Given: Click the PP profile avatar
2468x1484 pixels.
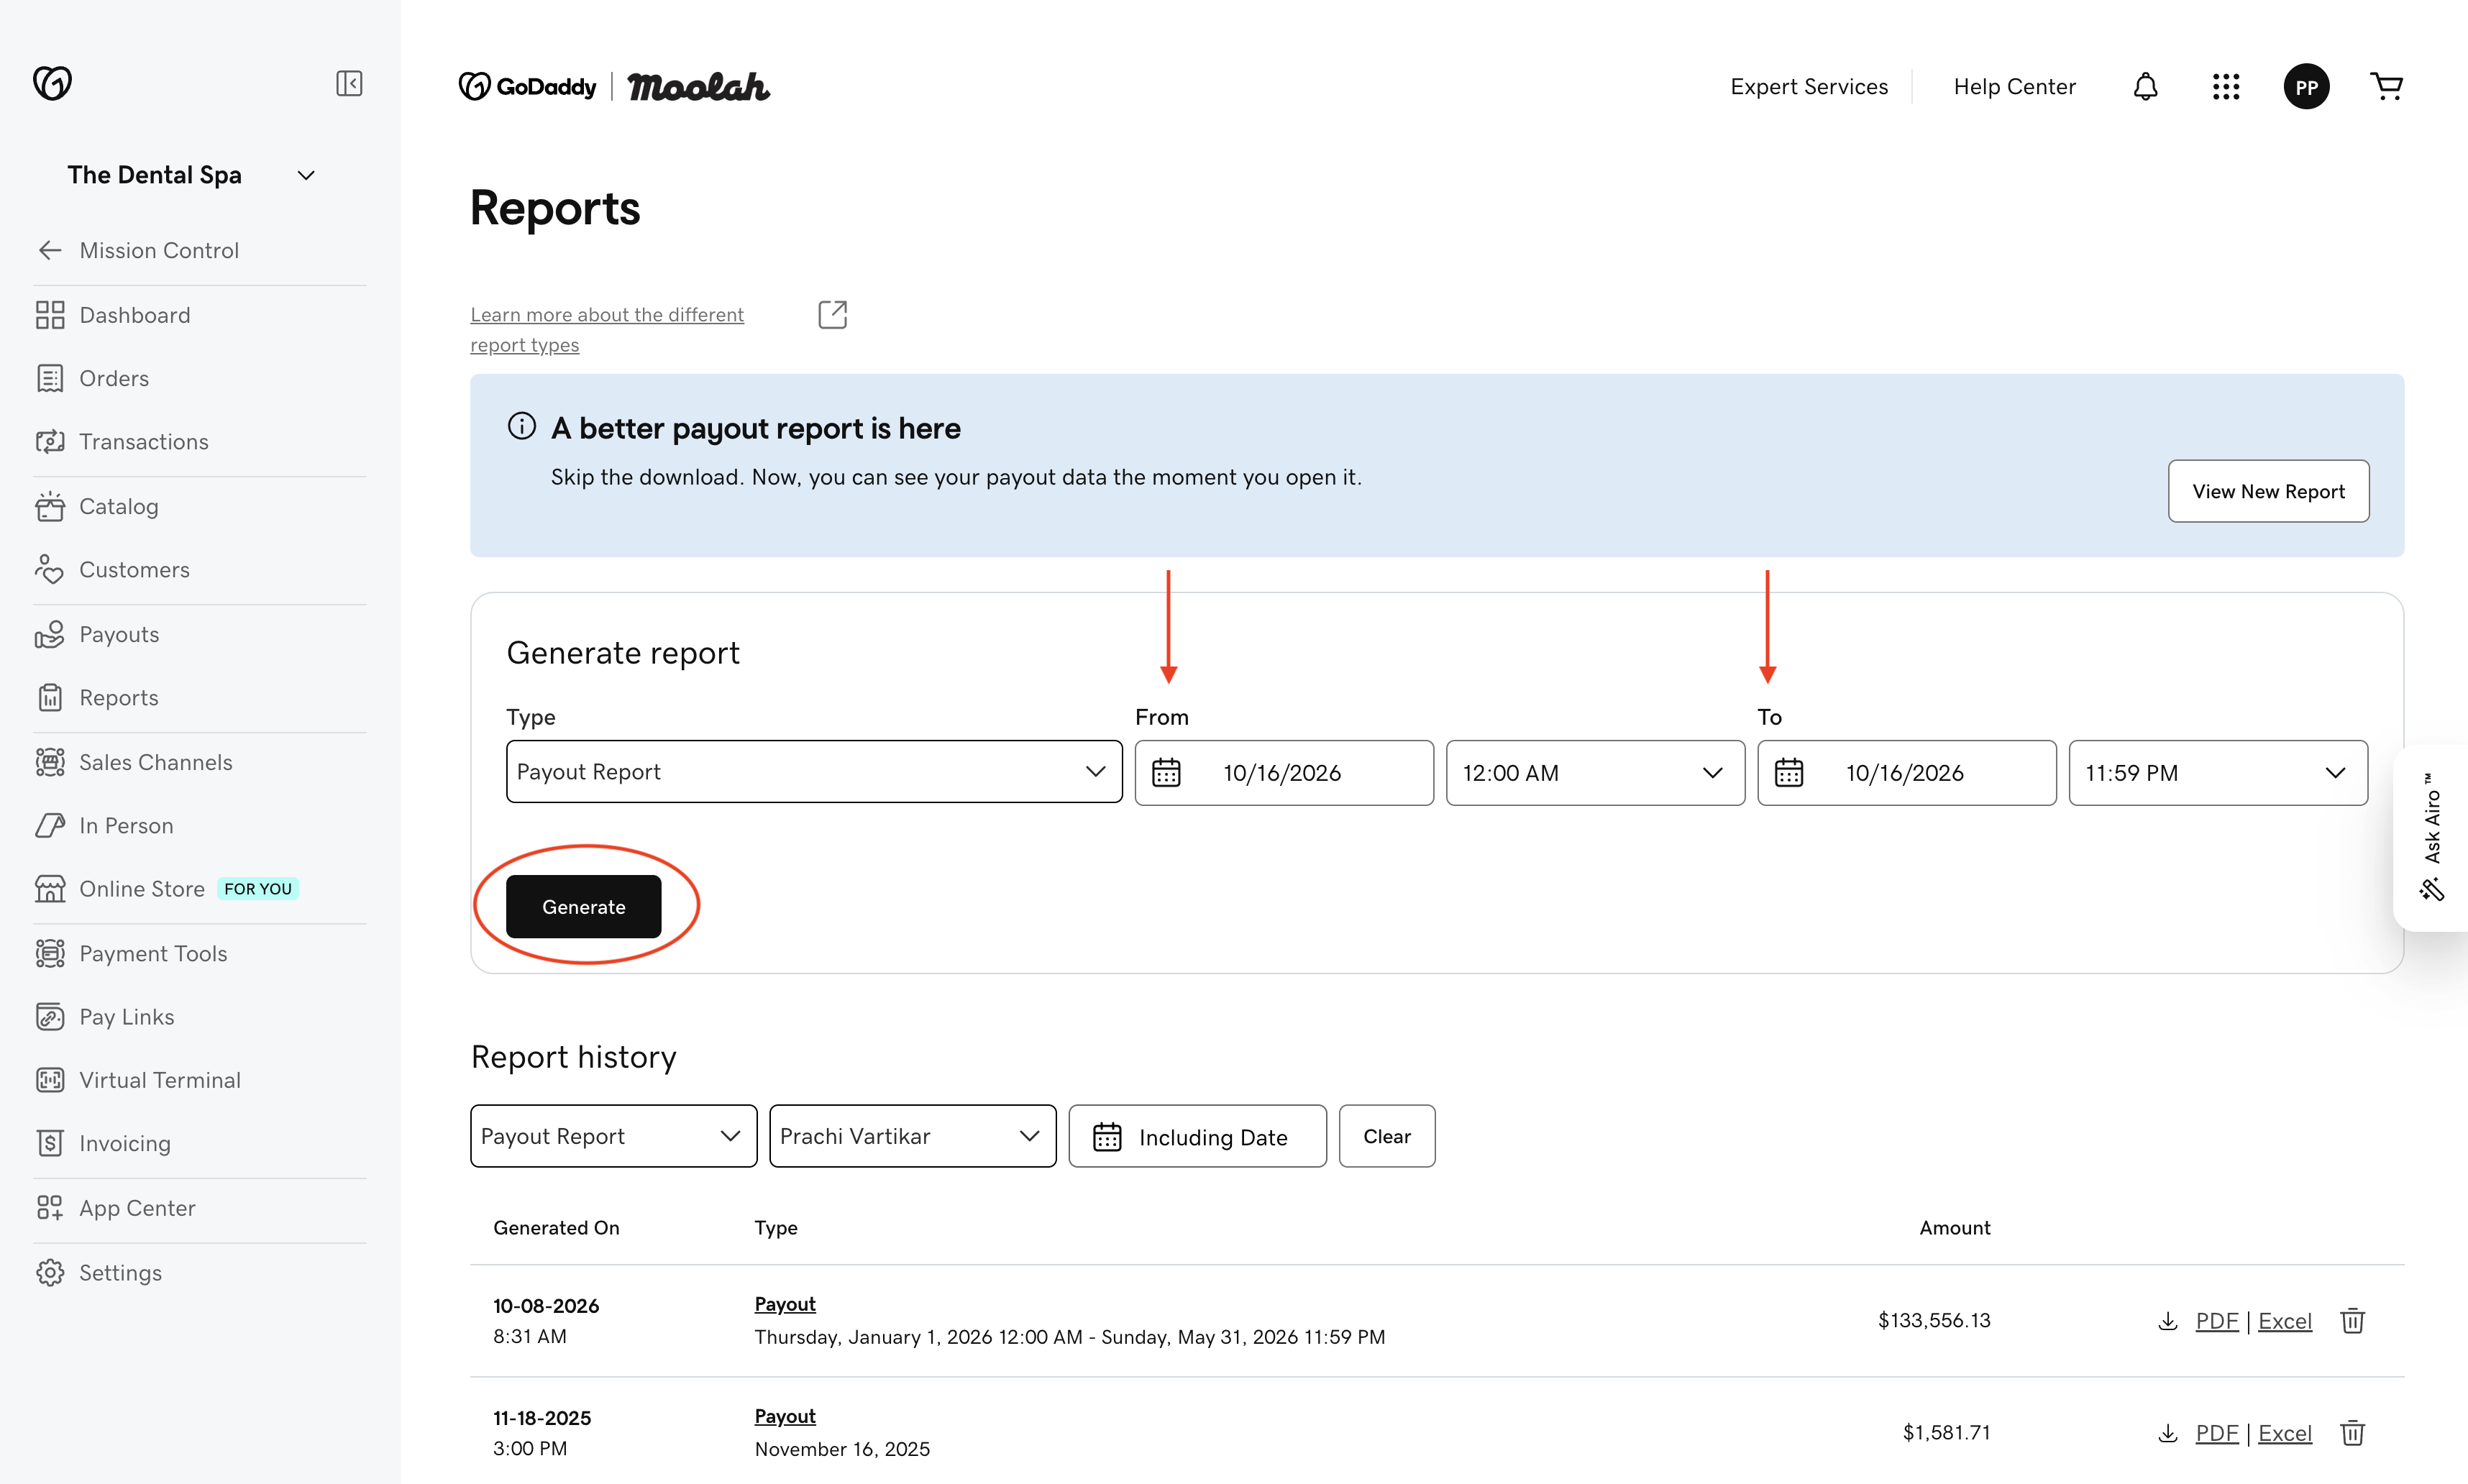Looking at the screenshot, I should click(2306, 87).
